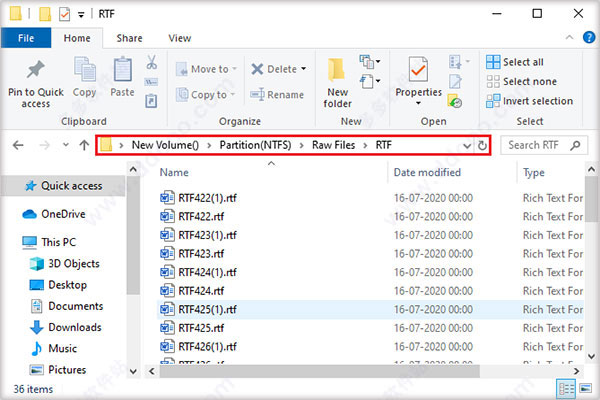Click the Copy path icon

[x=151, y=82]
